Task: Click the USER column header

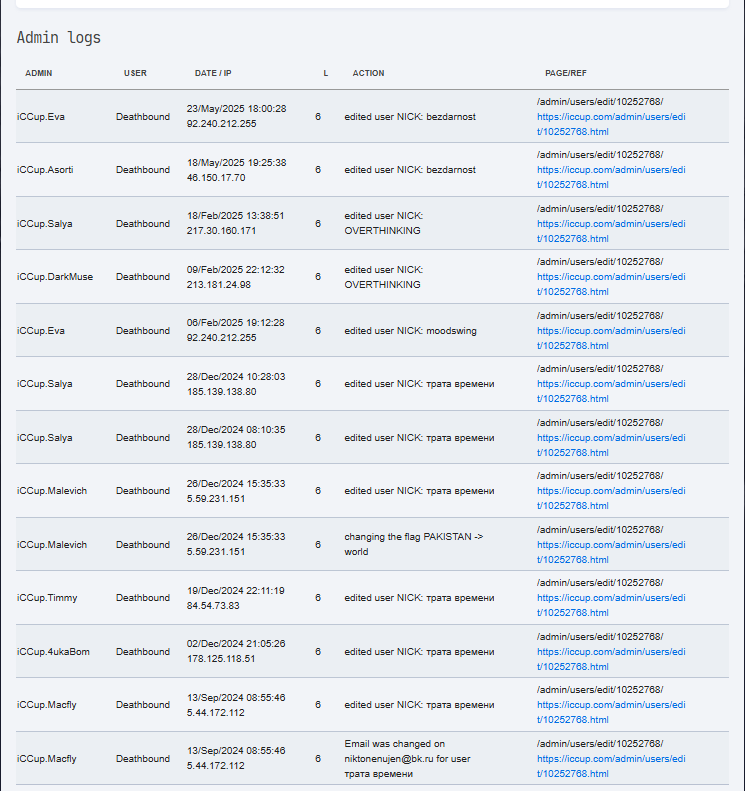Action: 135,73
